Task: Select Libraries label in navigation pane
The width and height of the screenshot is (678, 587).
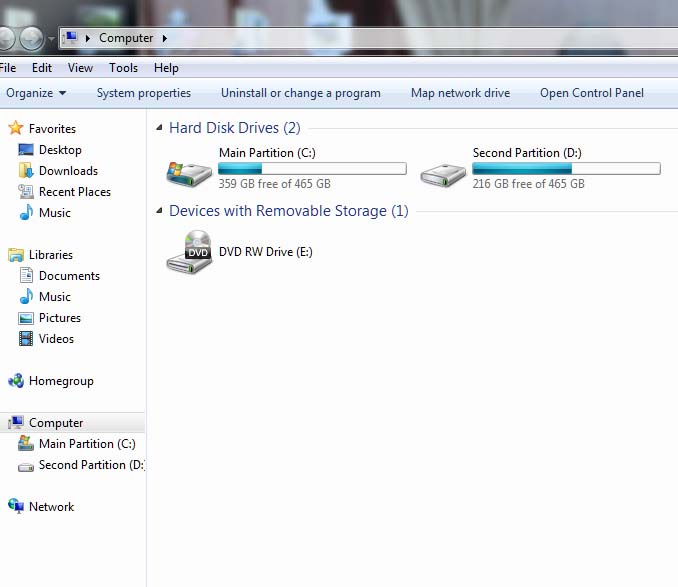Action: pyautogui.click(x=51, y=255)
